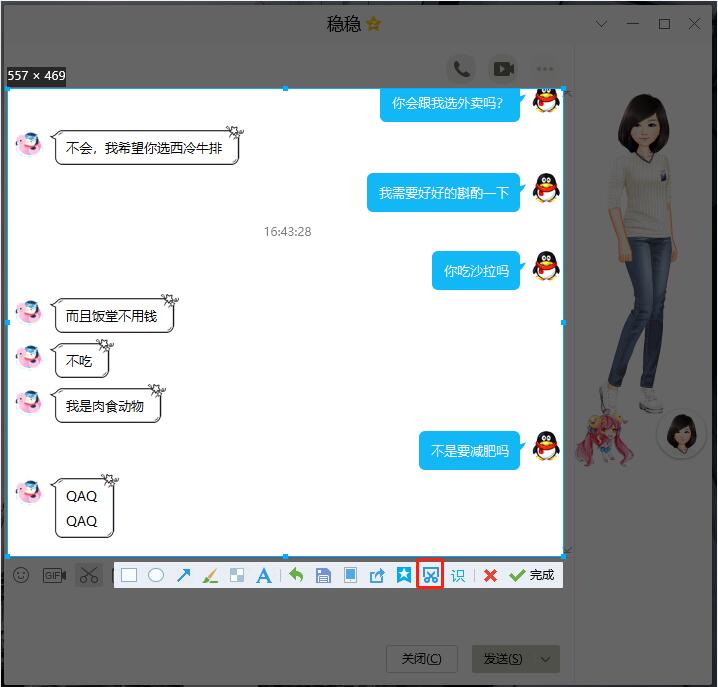Click the message 不吃

pyautogui.click(x=82, y=360)
